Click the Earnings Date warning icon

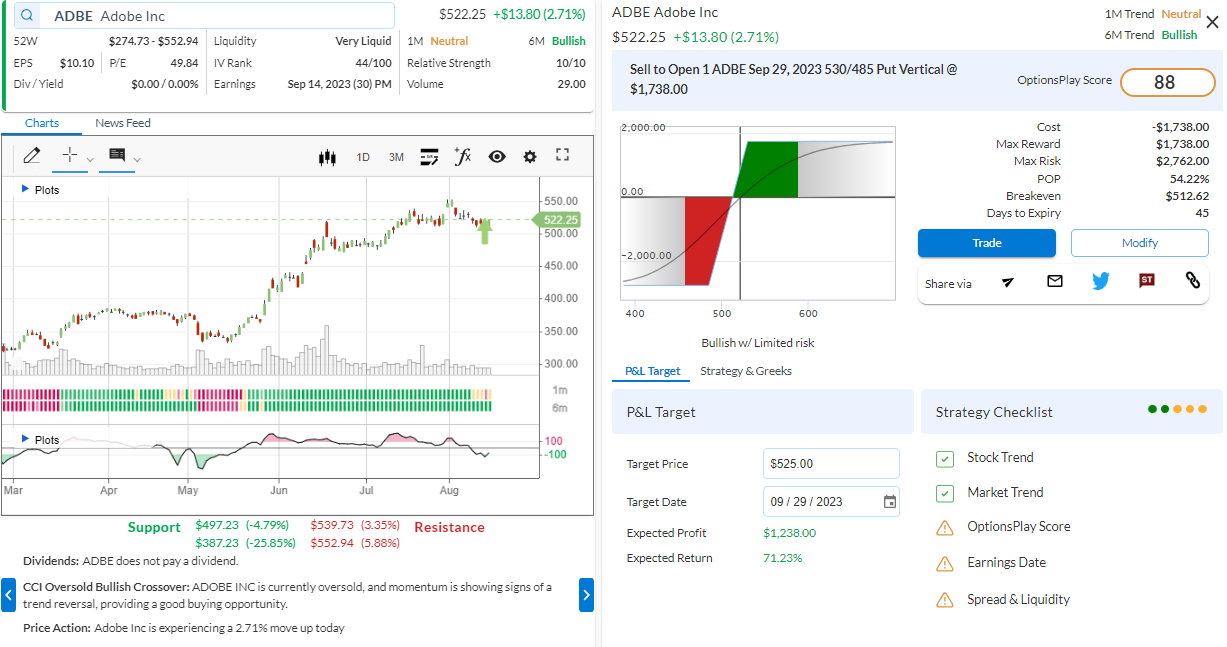(x=945, y=563)
